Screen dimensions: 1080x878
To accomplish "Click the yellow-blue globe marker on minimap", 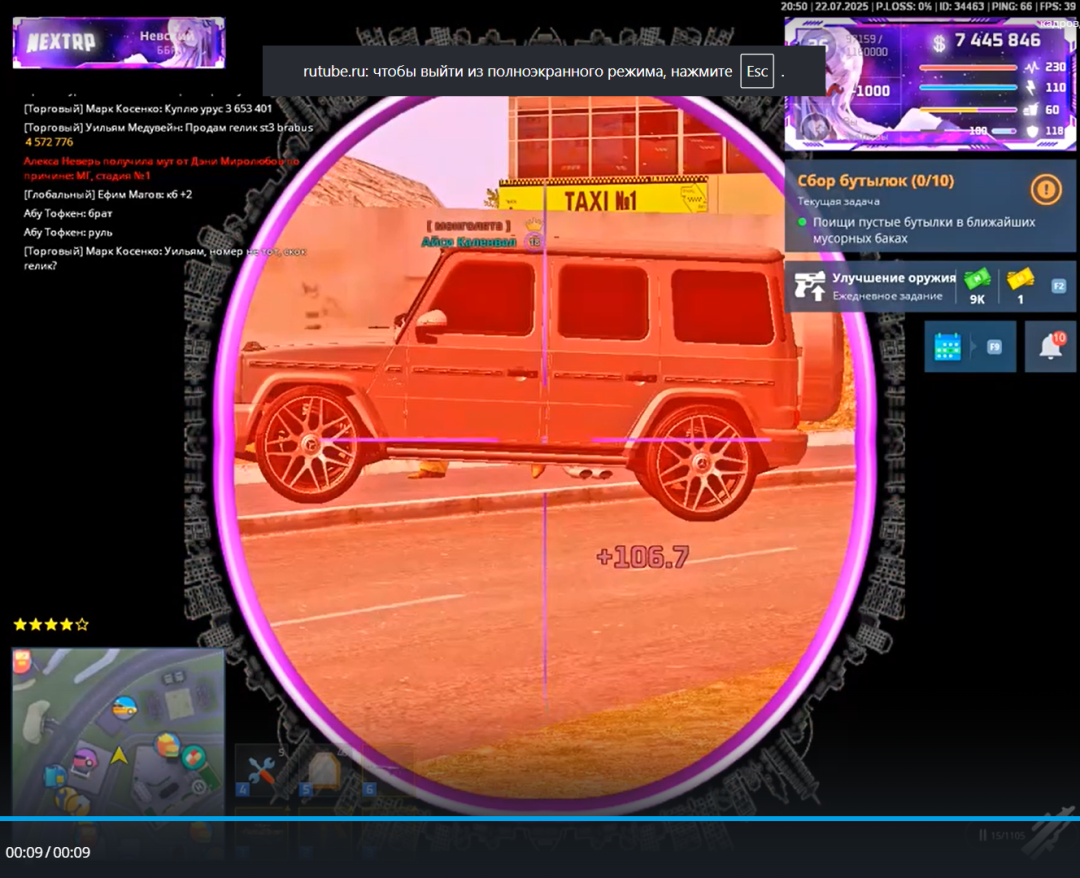I will point(70,802).
